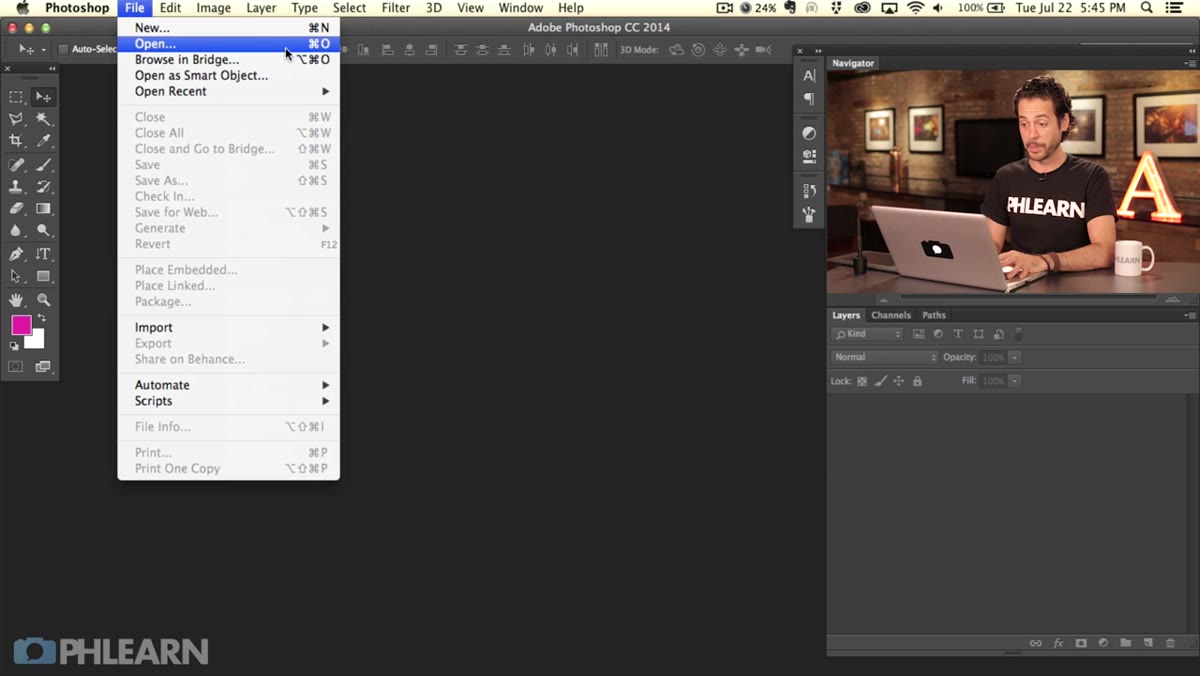Expand the Open Recent submenu
This screenshot has height=676, width=1200.
point(228,91)
